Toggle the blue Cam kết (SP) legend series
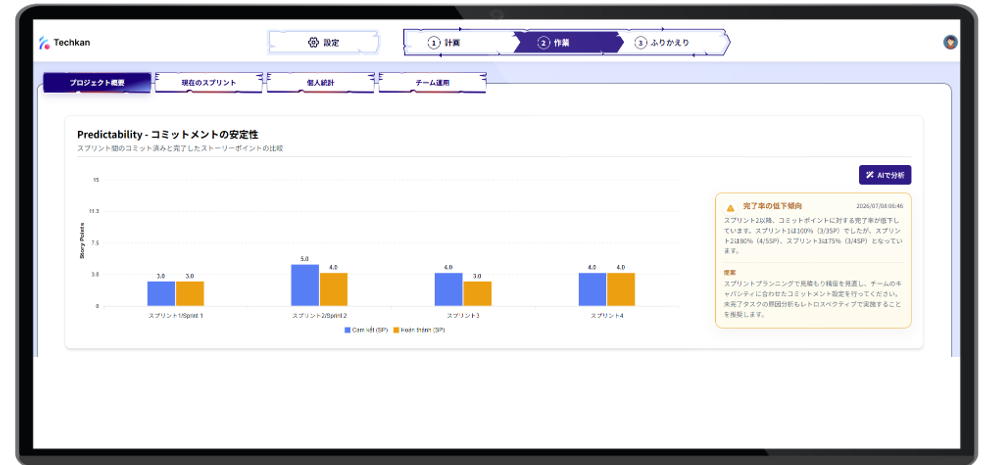This screenshot has width=985, height=465. [x=364, y=329]
